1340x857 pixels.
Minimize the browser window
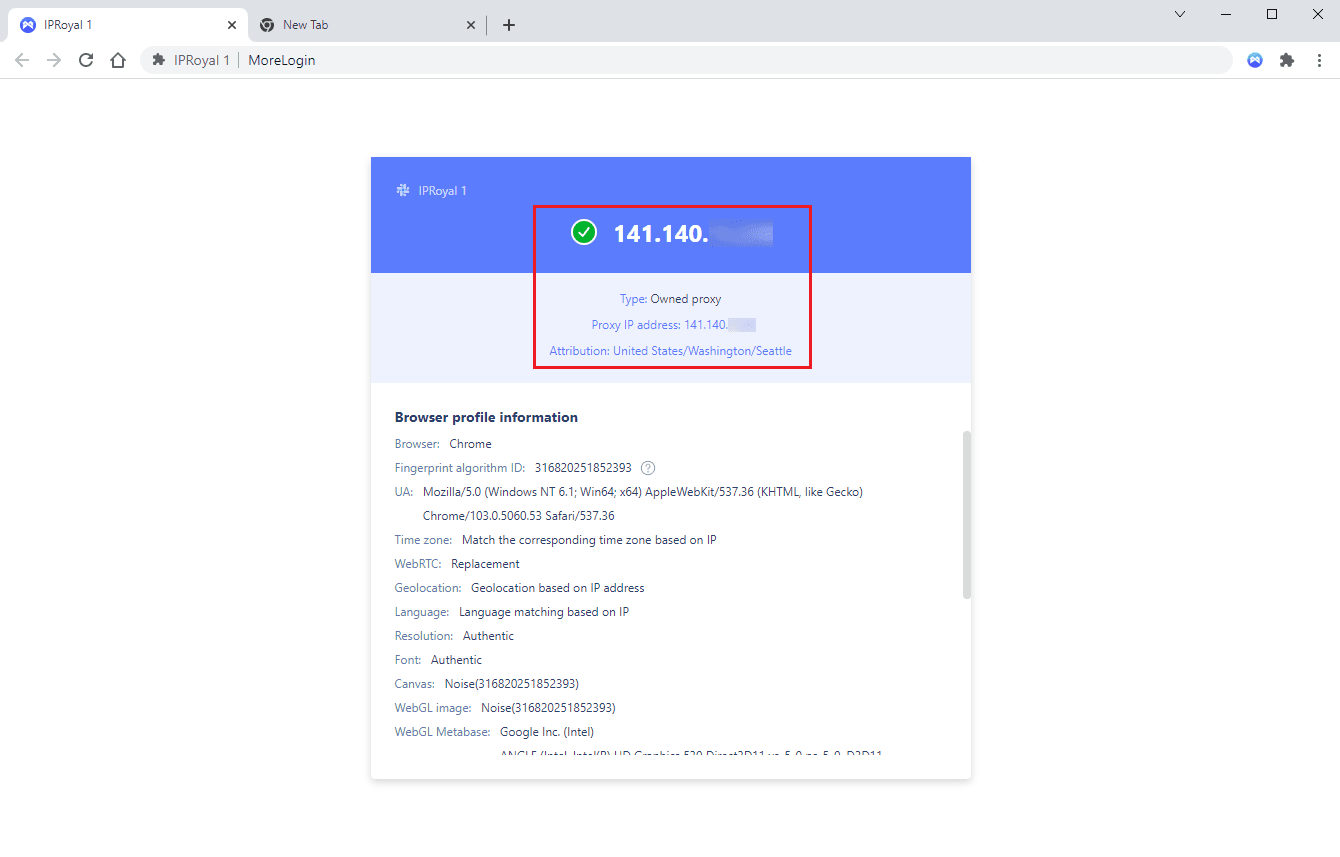pyautogui.click(x=1226, y=14)
